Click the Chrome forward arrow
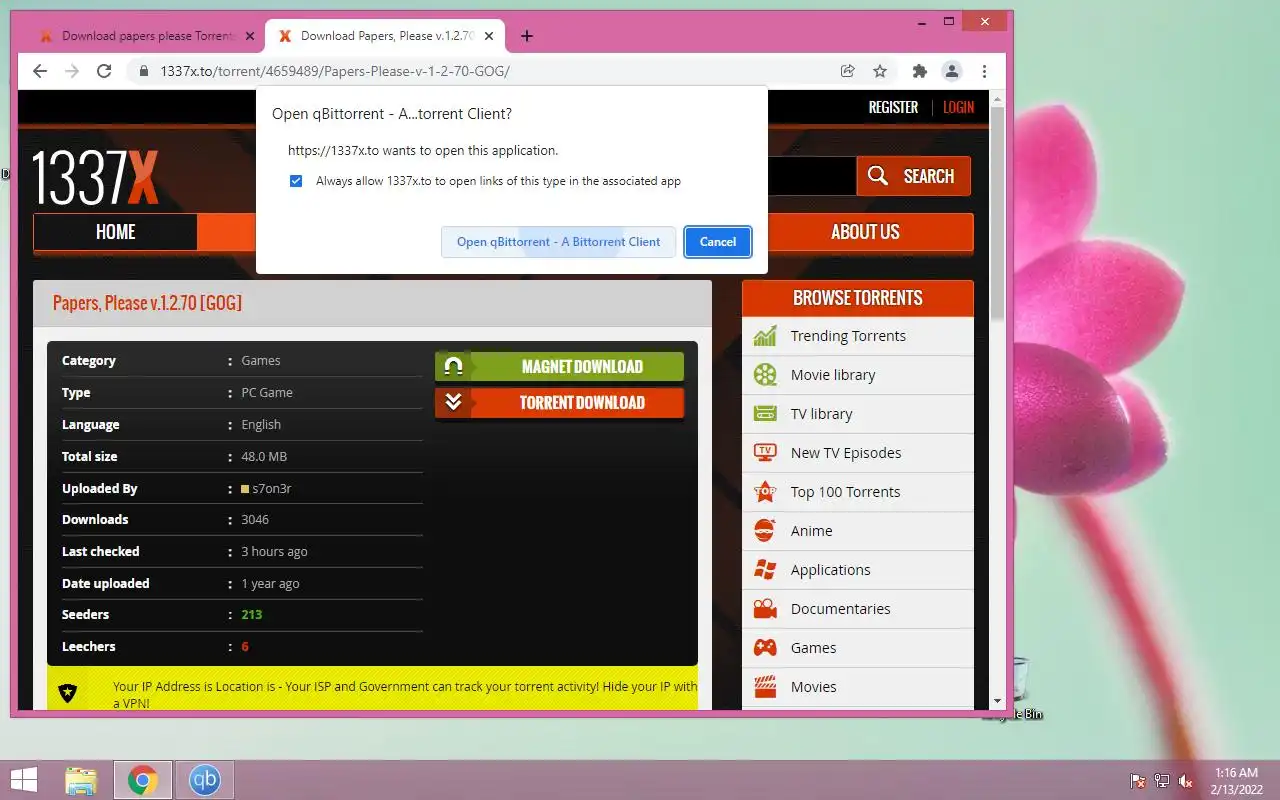This screenshot has width=1280, height=800. [x=72, y=71]
